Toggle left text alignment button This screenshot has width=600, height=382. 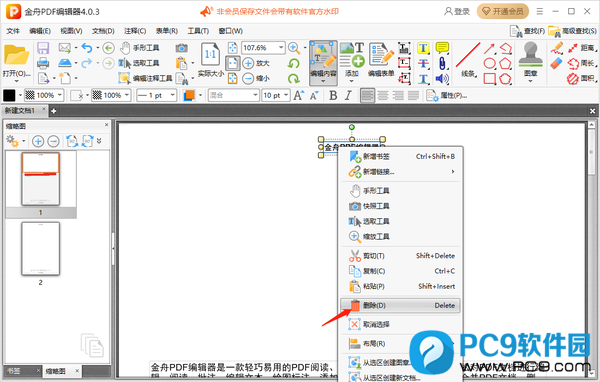pos(367,95)
